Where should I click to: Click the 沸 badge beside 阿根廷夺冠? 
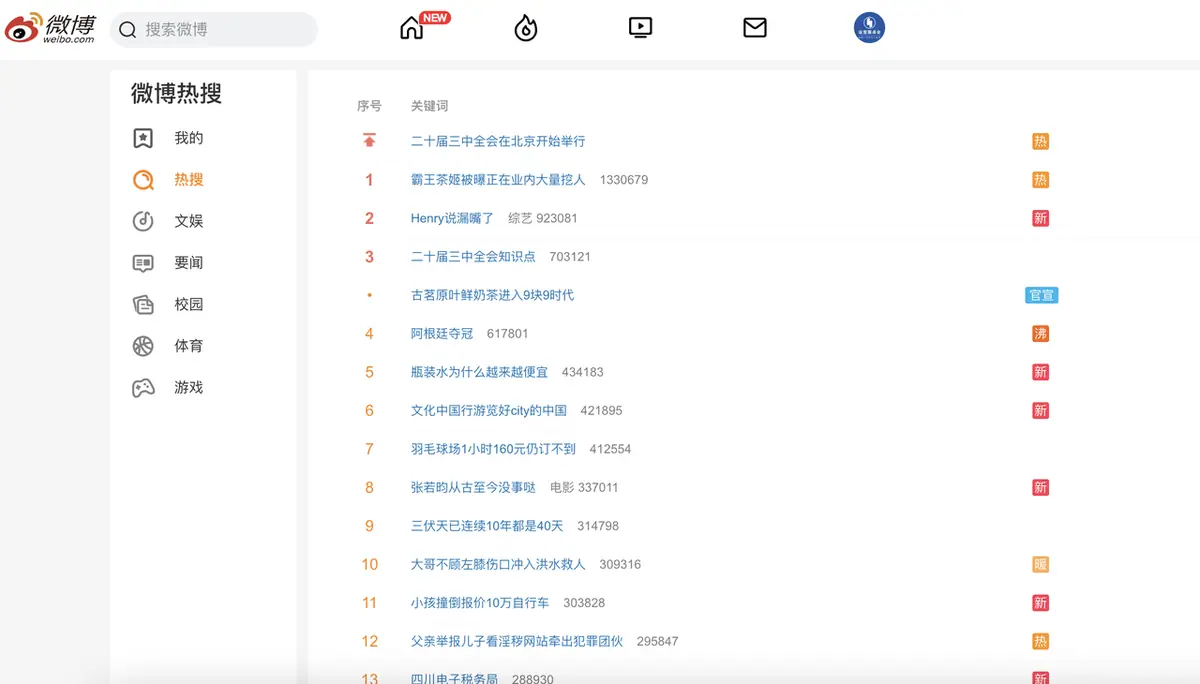pyautogui.click(x=1041, y=334)
